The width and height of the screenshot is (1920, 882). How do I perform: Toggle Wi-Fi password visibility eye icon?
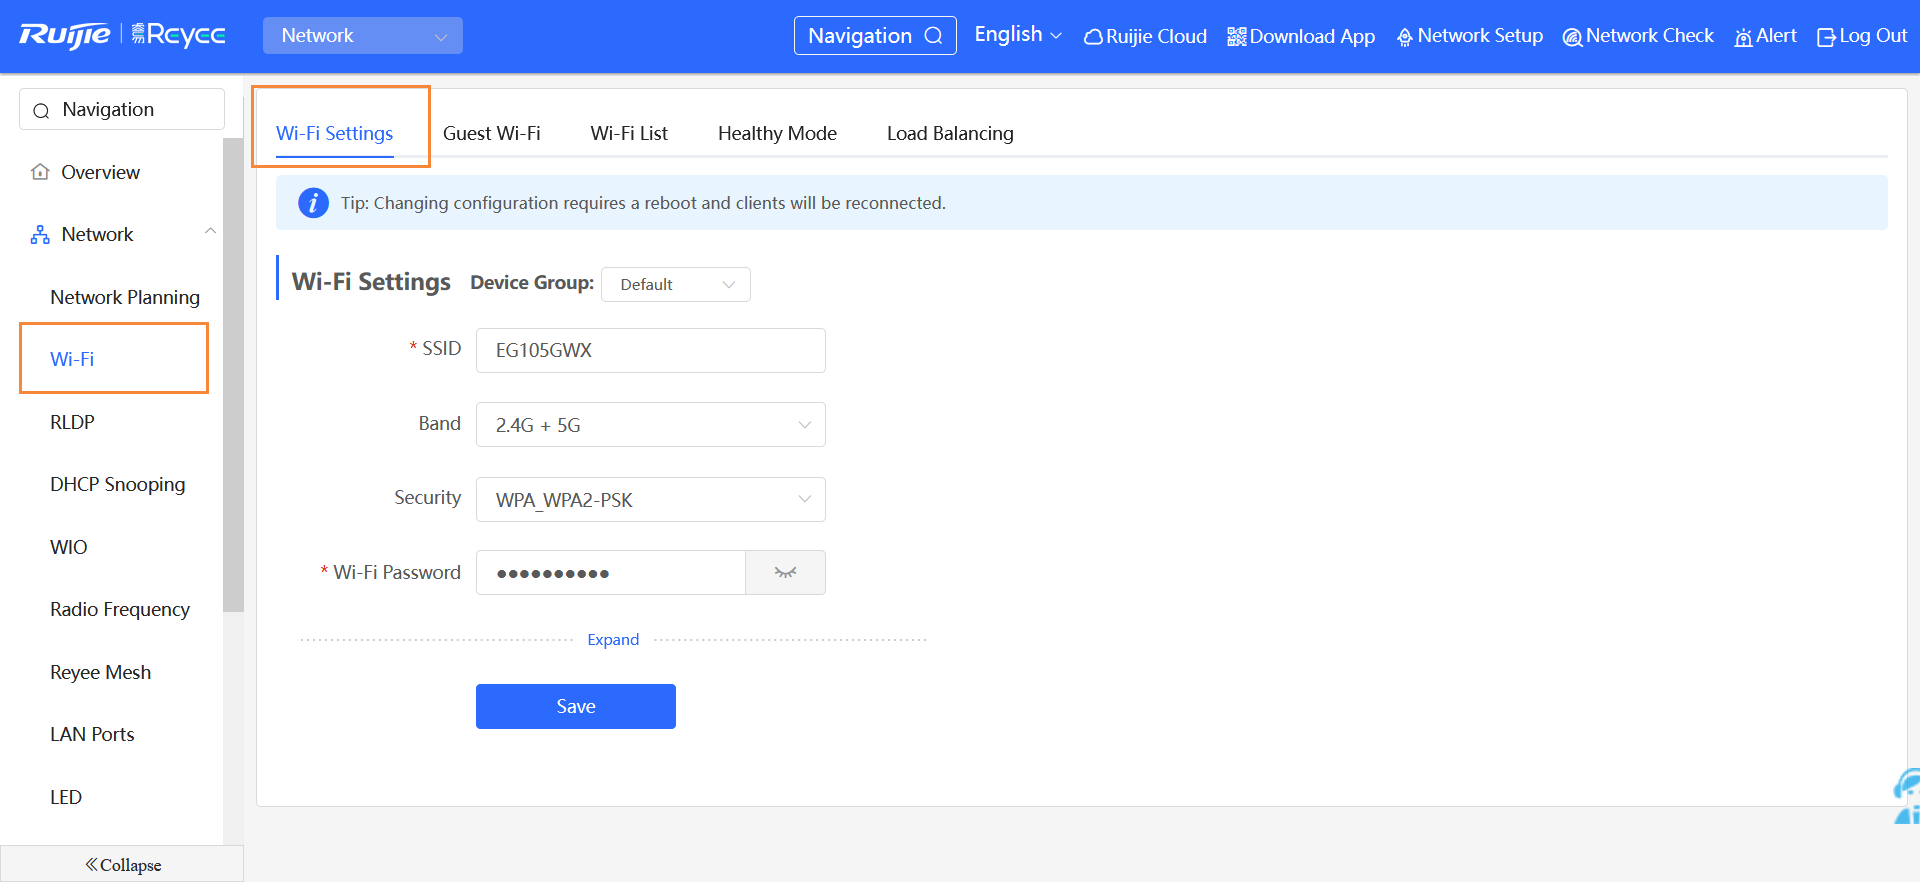[785, 573]
